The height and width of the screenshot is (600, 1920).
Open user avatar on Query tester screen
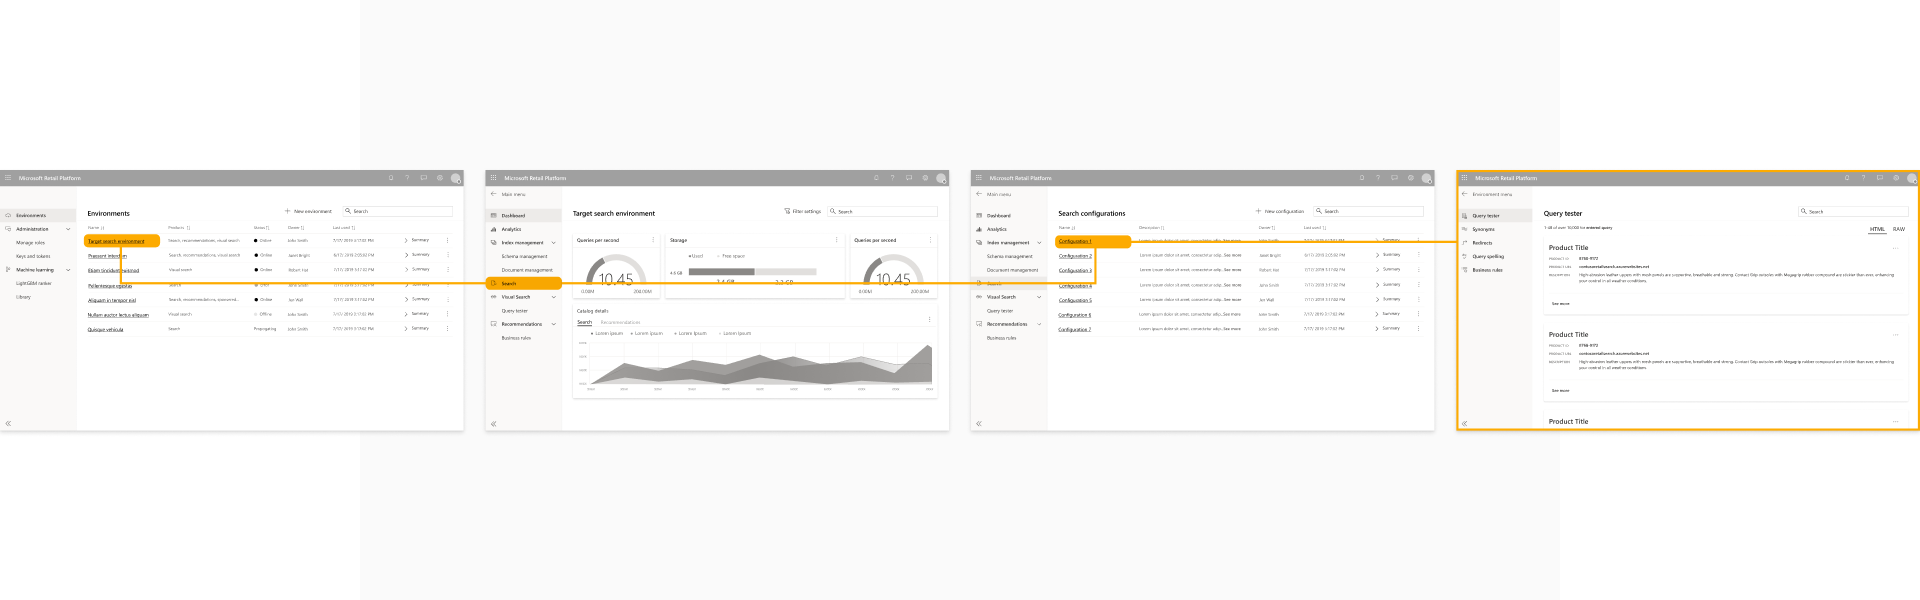click(1912, 178)
